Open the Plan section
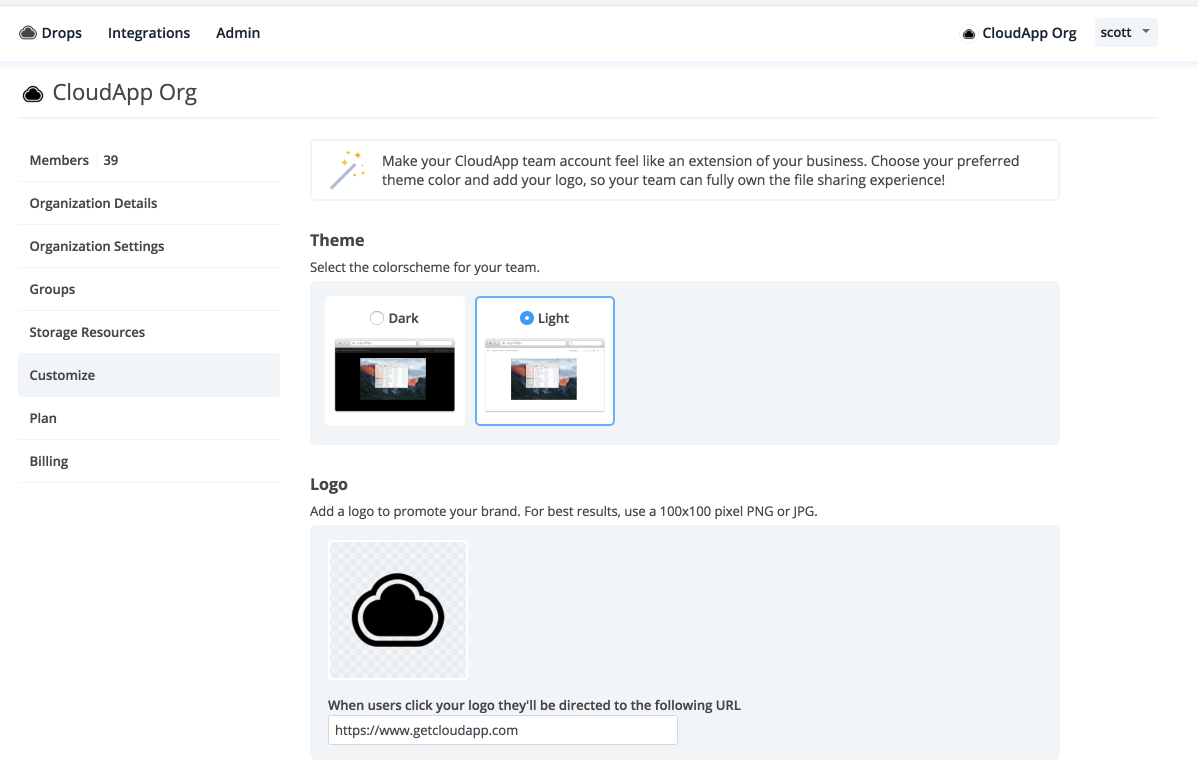The image size is (1198, 776). pyautogui.click(x=149, y=418)
